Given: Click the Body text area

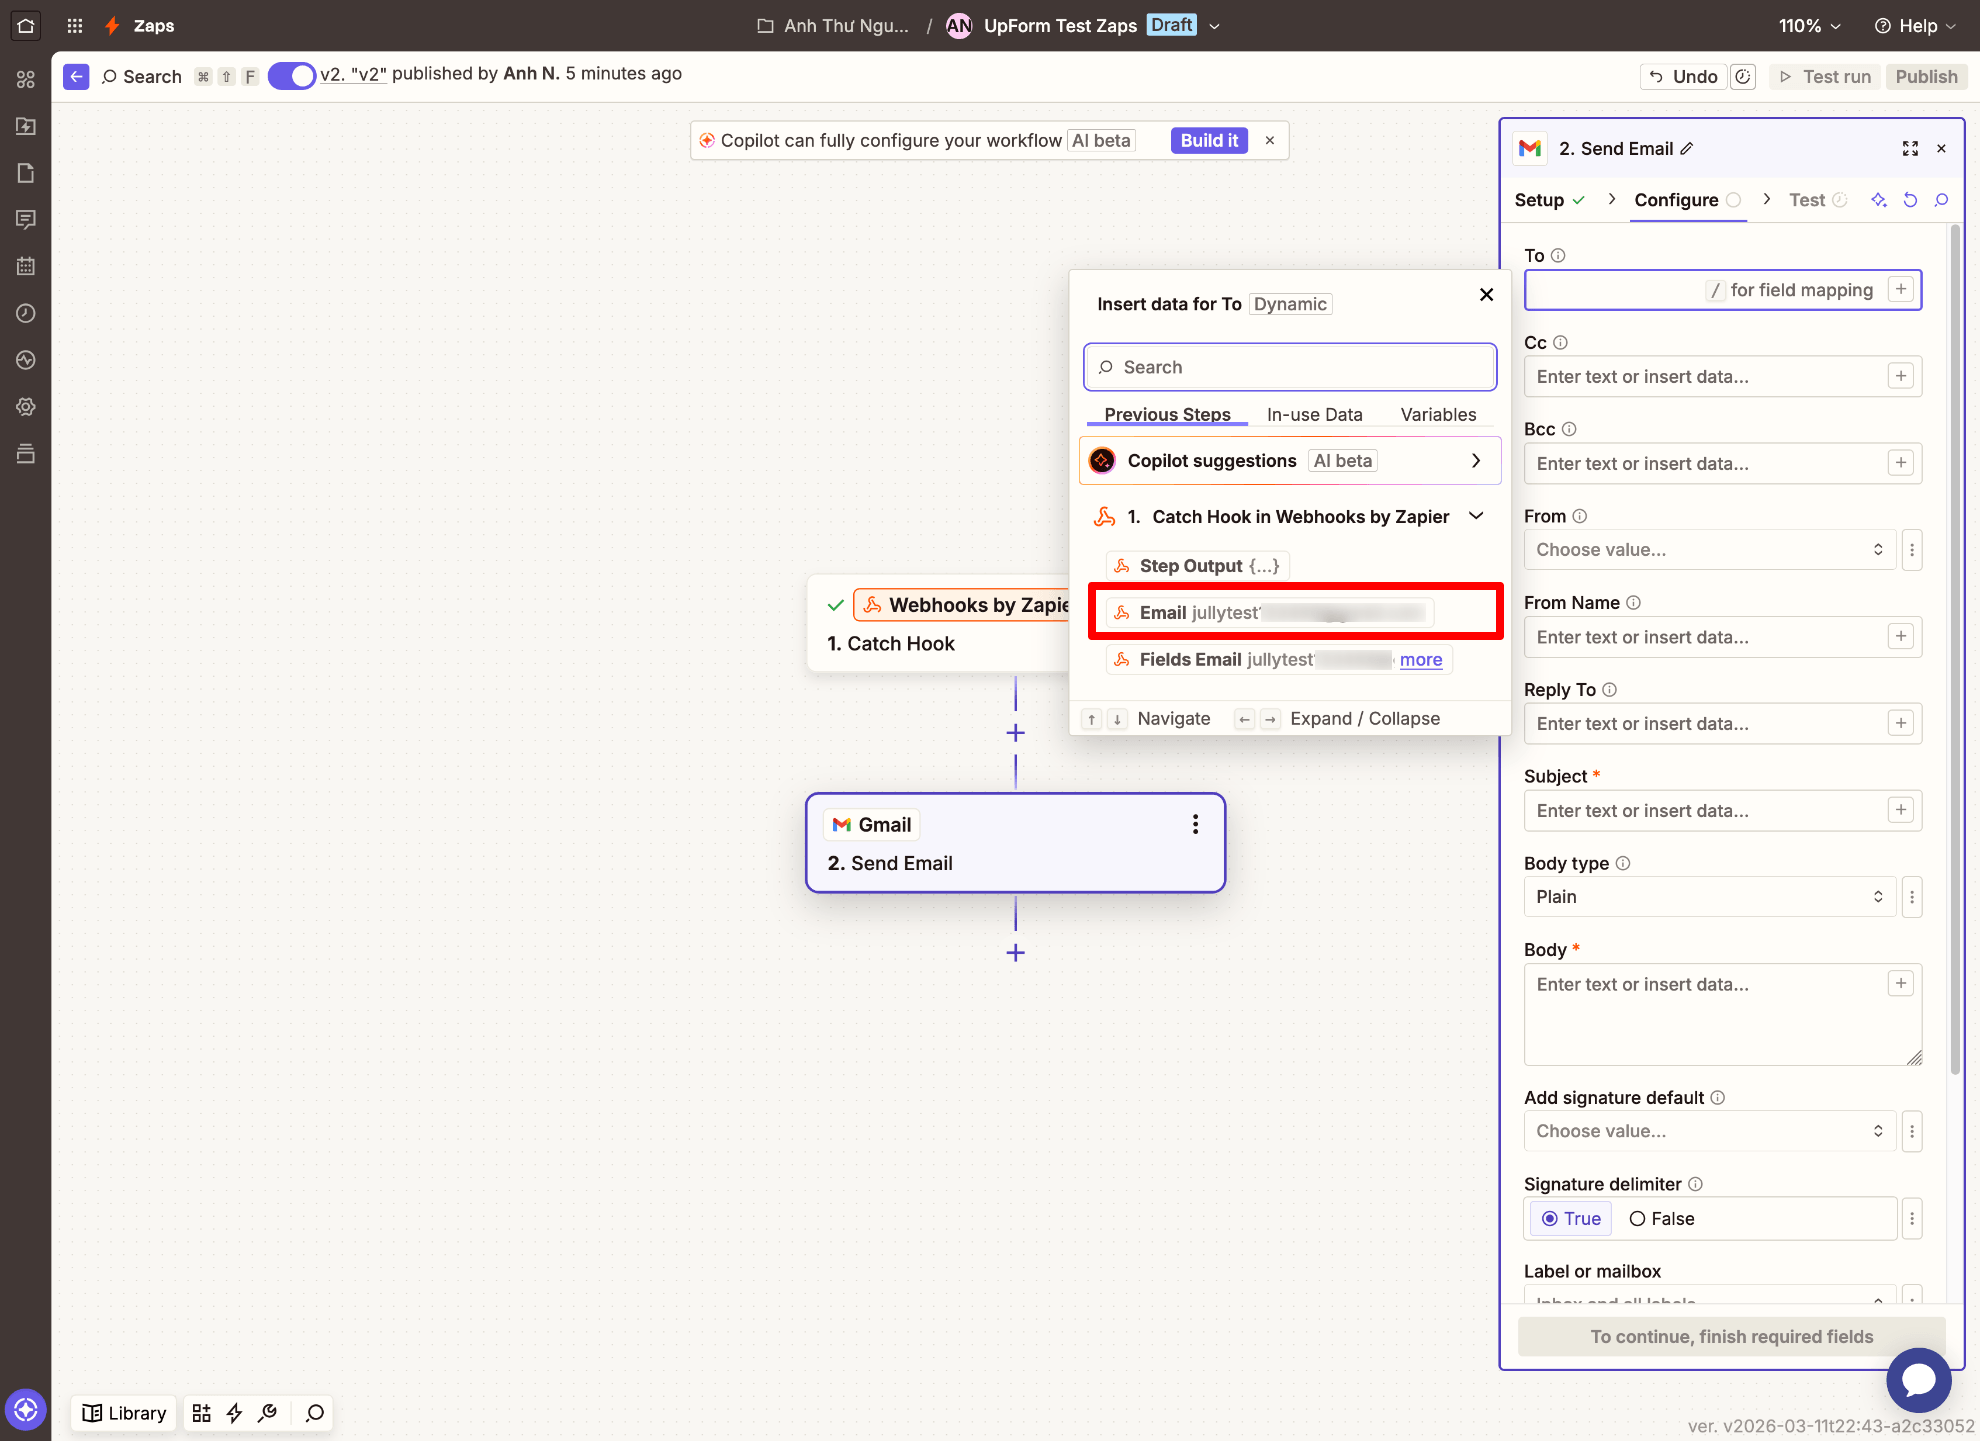Looking at the screenshot, I should click(x=1722, y=1015).
